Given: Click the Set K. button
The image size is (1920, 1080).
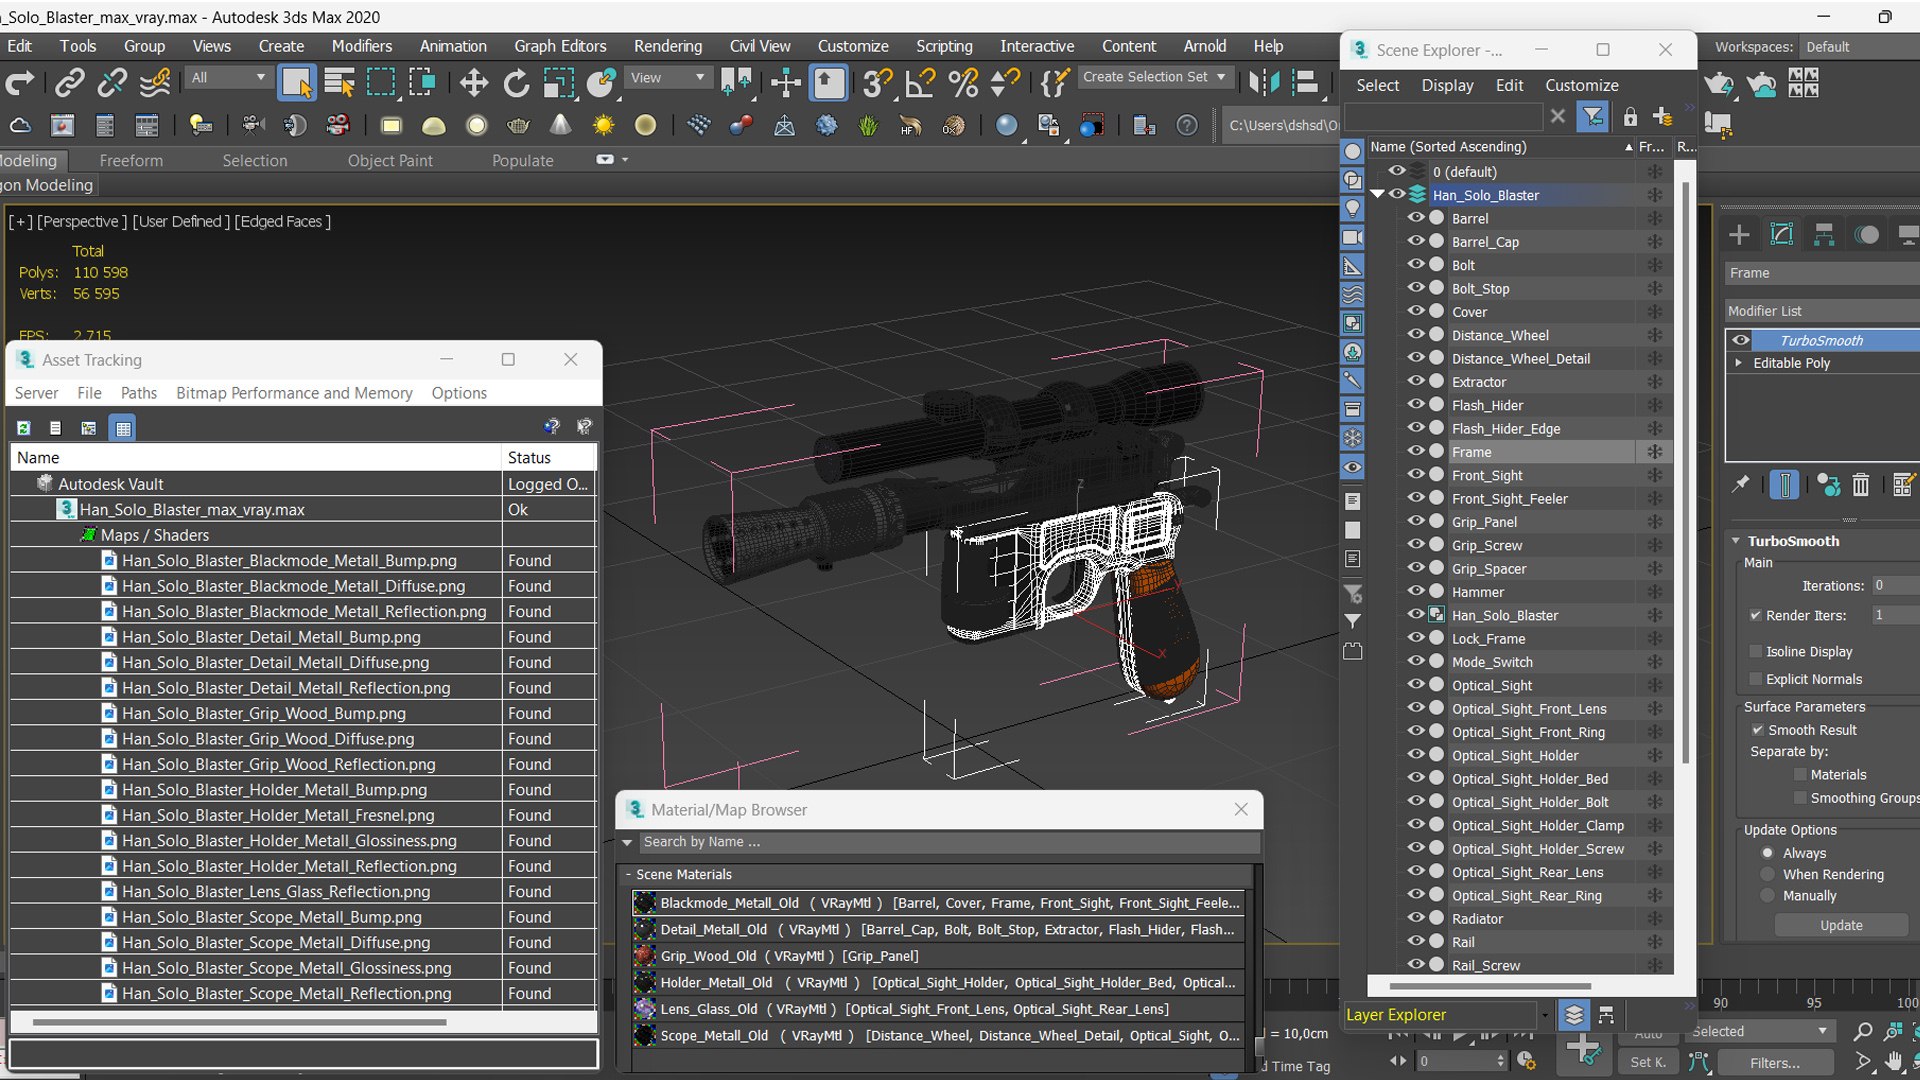Looking at the screenshot, I should pyautogui.click(x=1647, y=1063).
